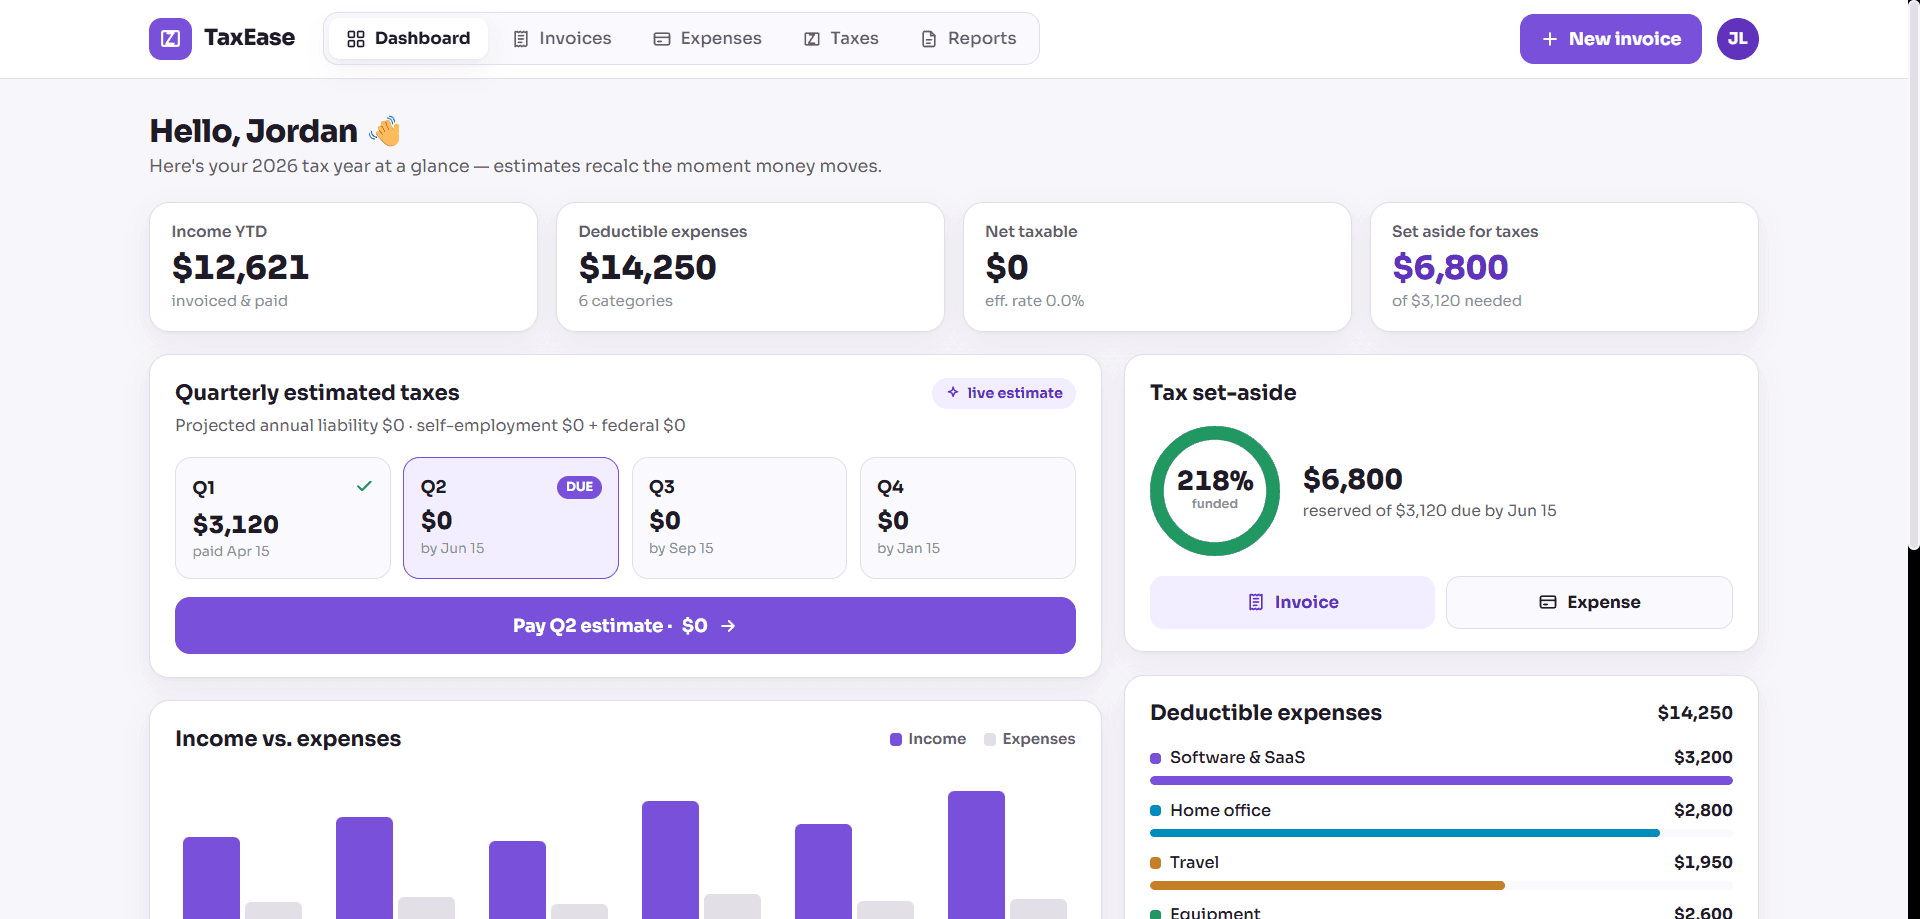Click the Reports file icon in navbar
The image size is (1920, 919).
929,39
